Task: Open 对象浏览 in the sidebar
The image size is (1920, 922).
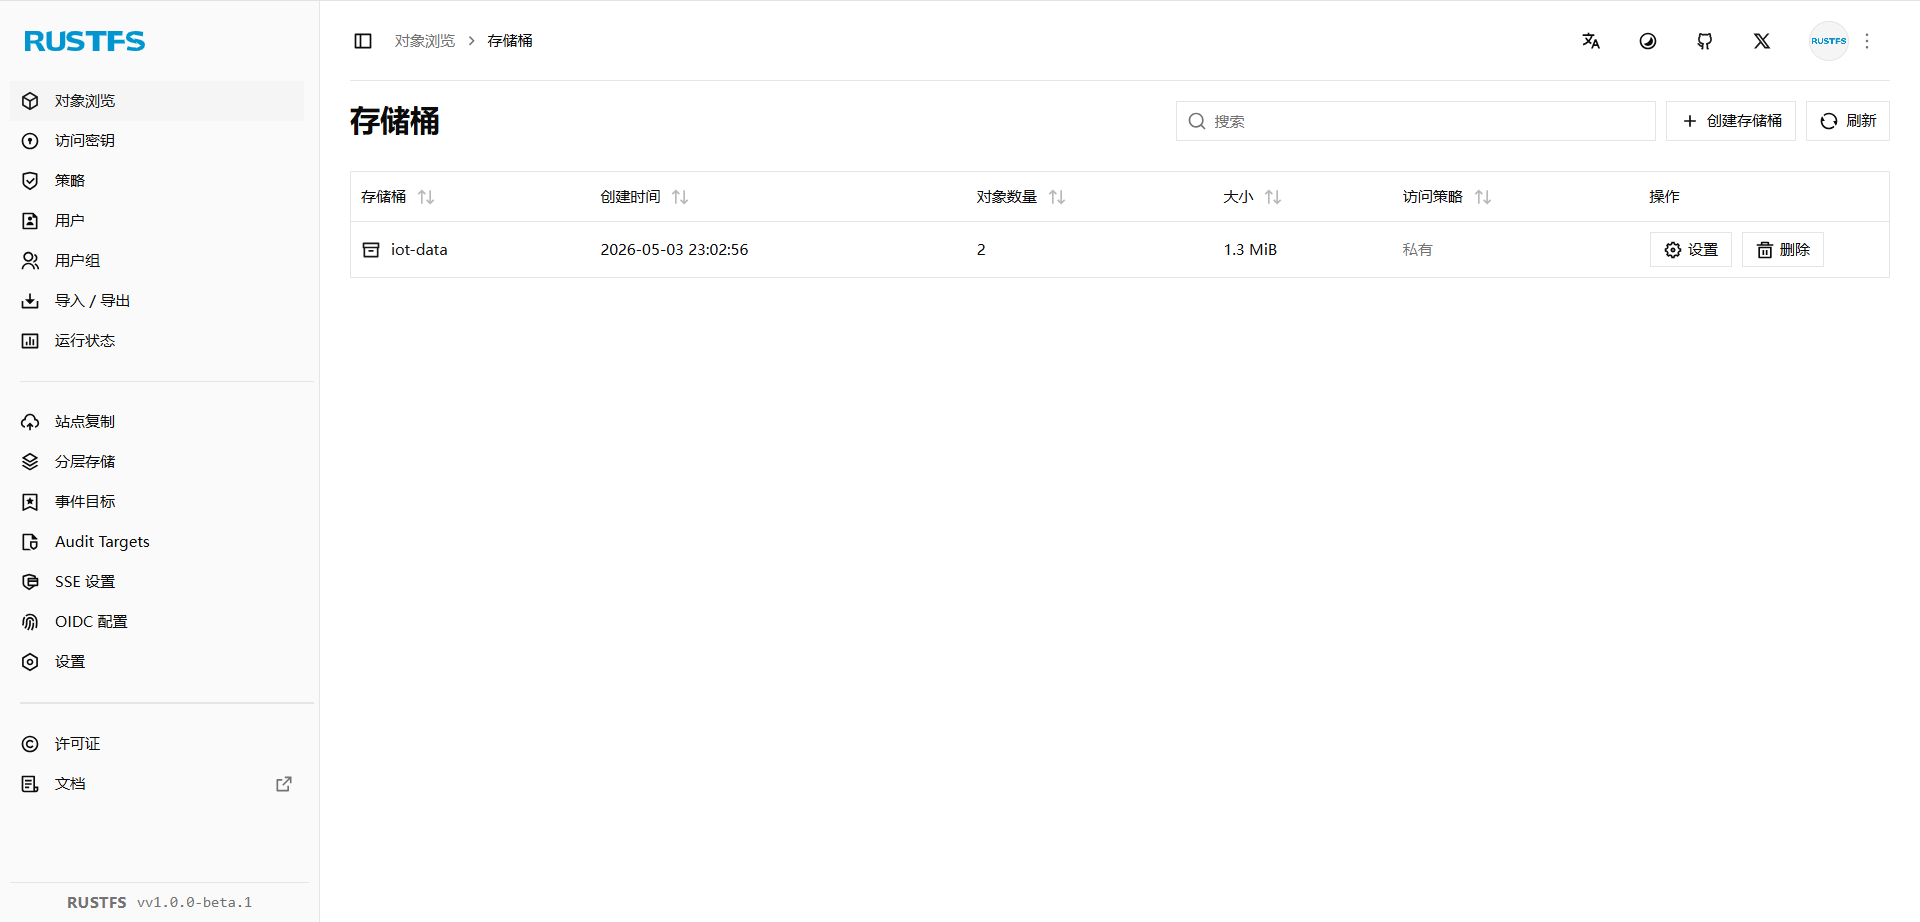Action: coord(157,101)
